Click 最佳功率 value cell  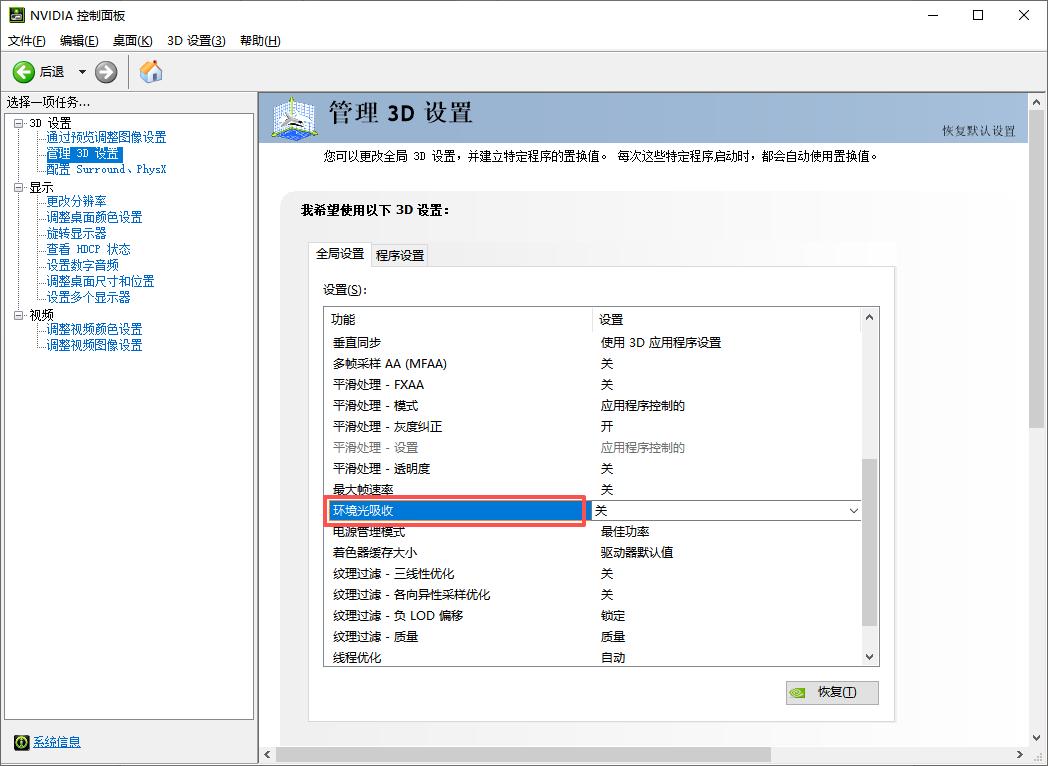(x=625, y=532)
